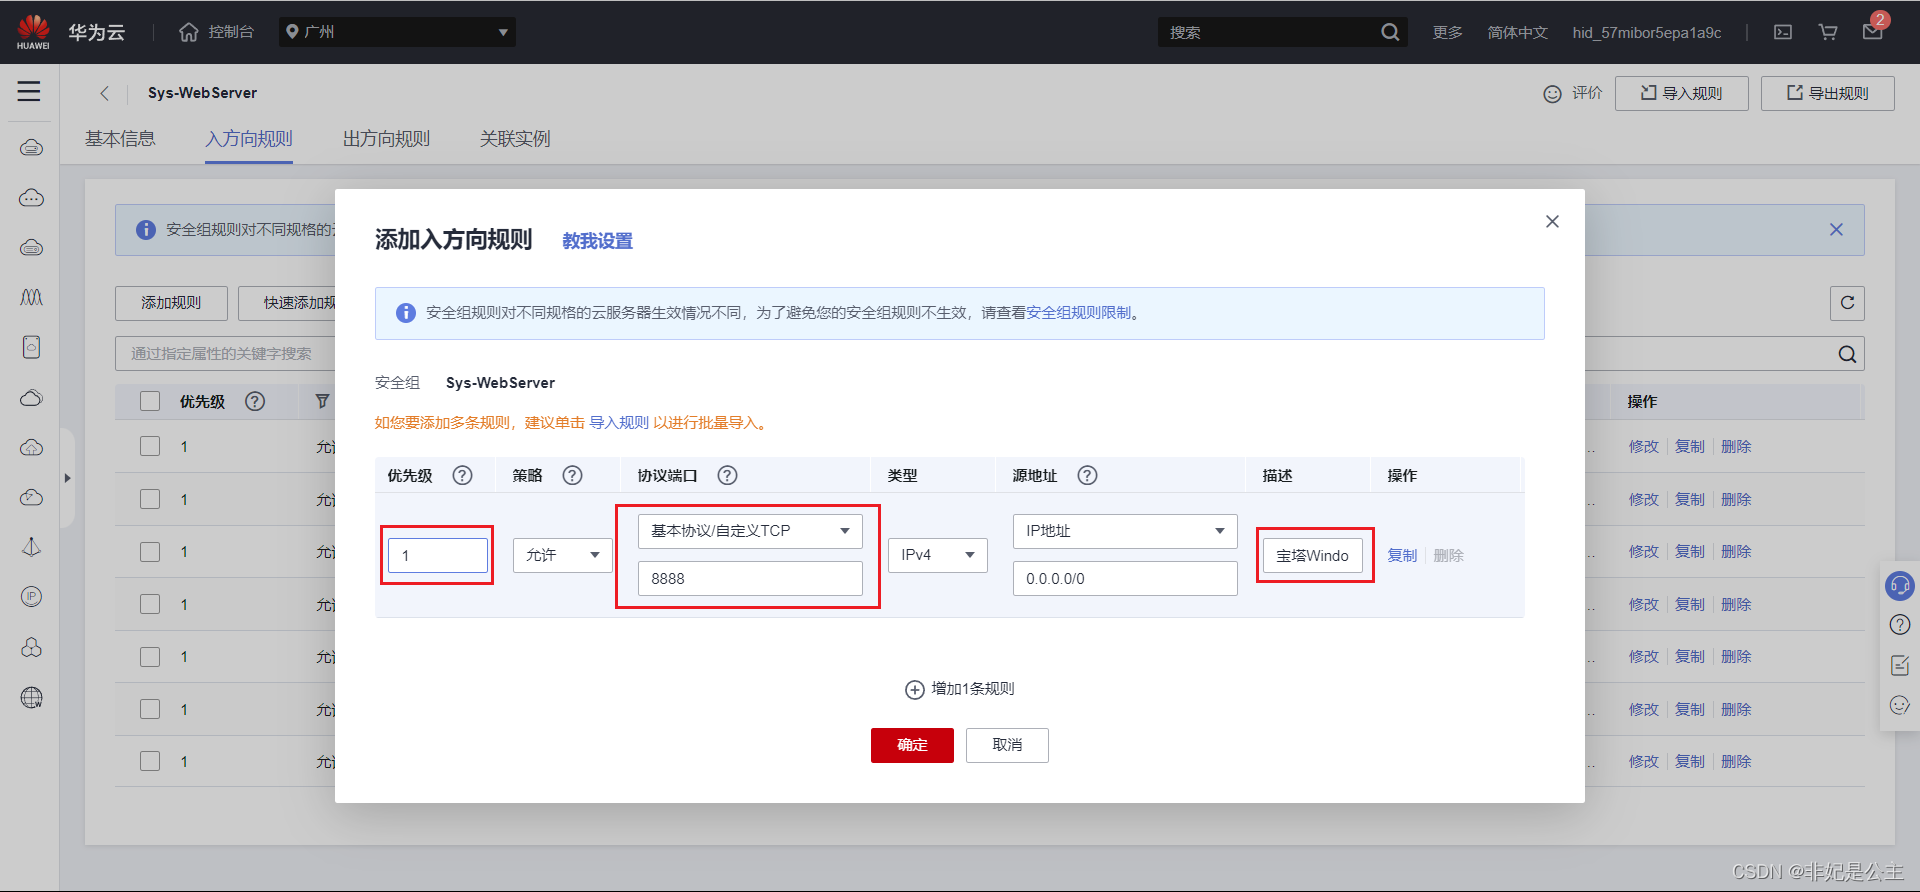Open the messages mail icon

1873,32
